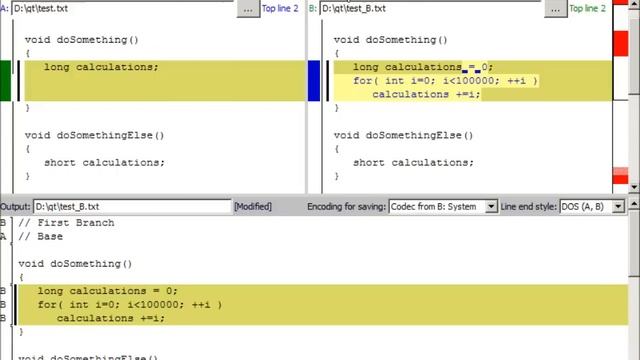Open the Line end style dropdown
The height and width of the screenshot is (360, 640).
pos(618,207)
